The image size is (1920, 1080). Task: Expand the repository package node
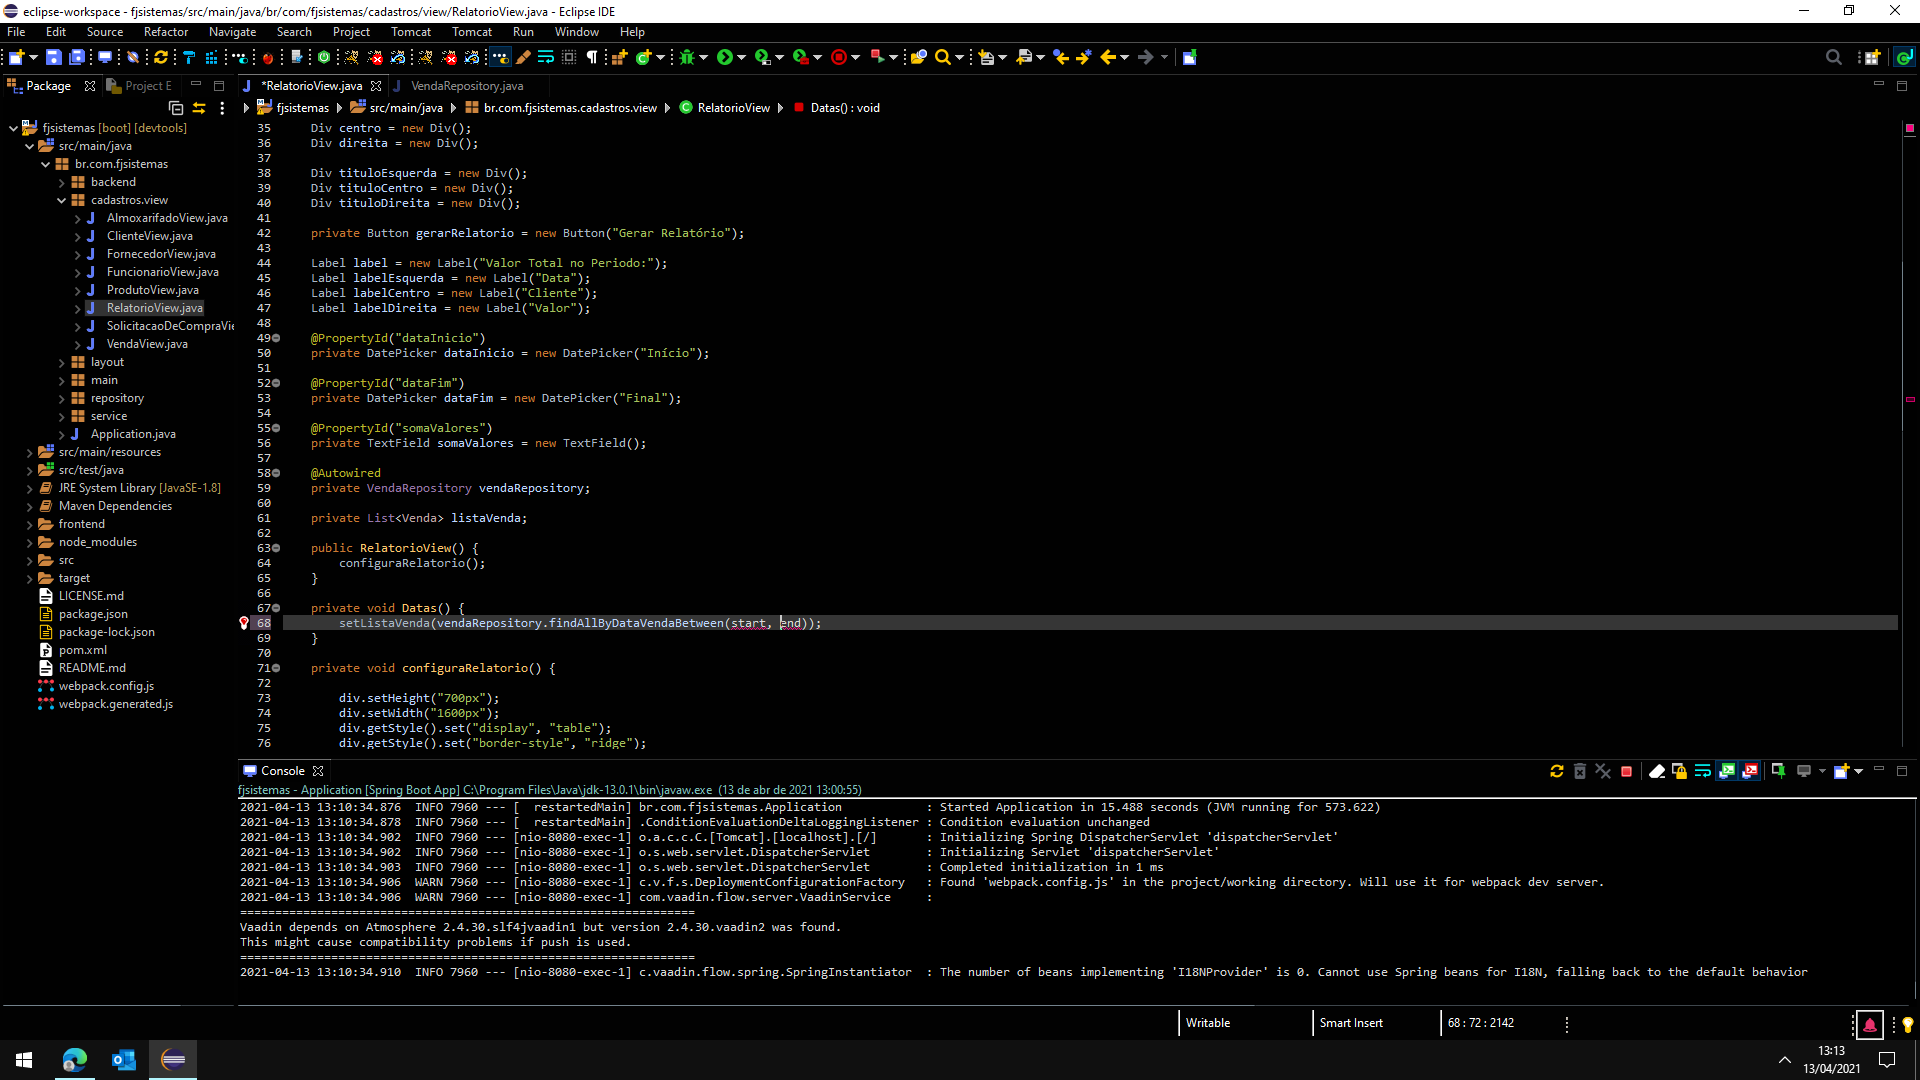point(62,398)
